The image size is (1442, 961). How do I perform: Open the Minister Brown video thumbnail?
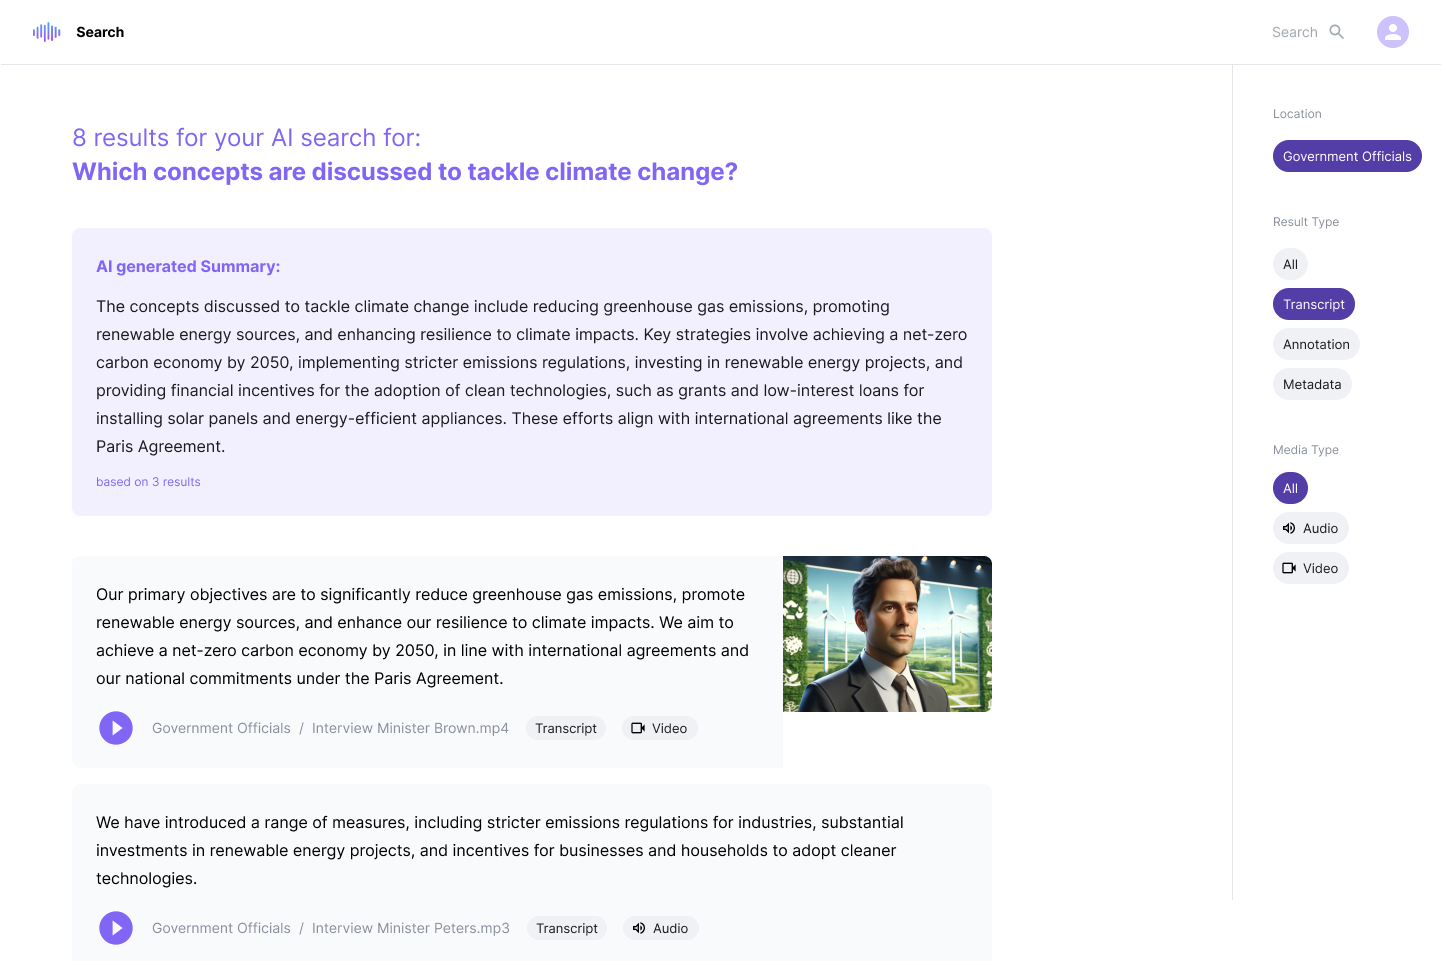pos(887,634)
